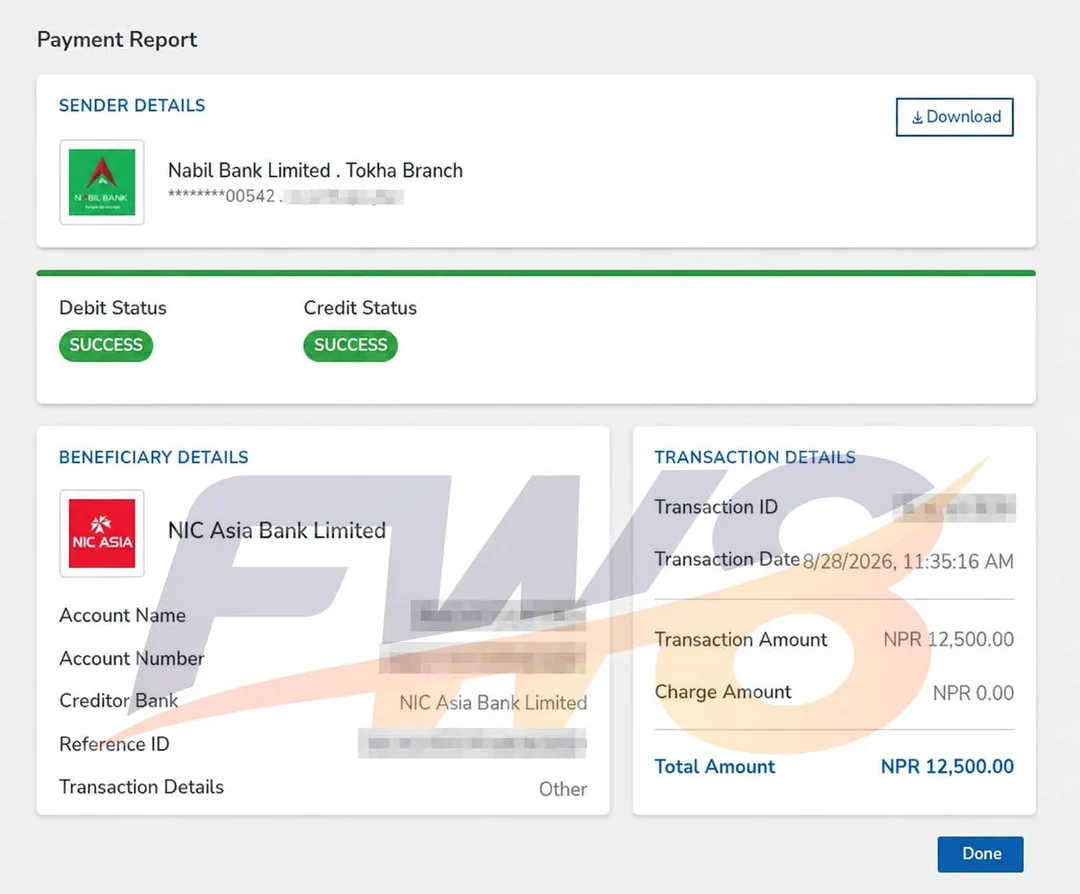Click the Credit Status SUCCESS badge

(x=351, y=345)
